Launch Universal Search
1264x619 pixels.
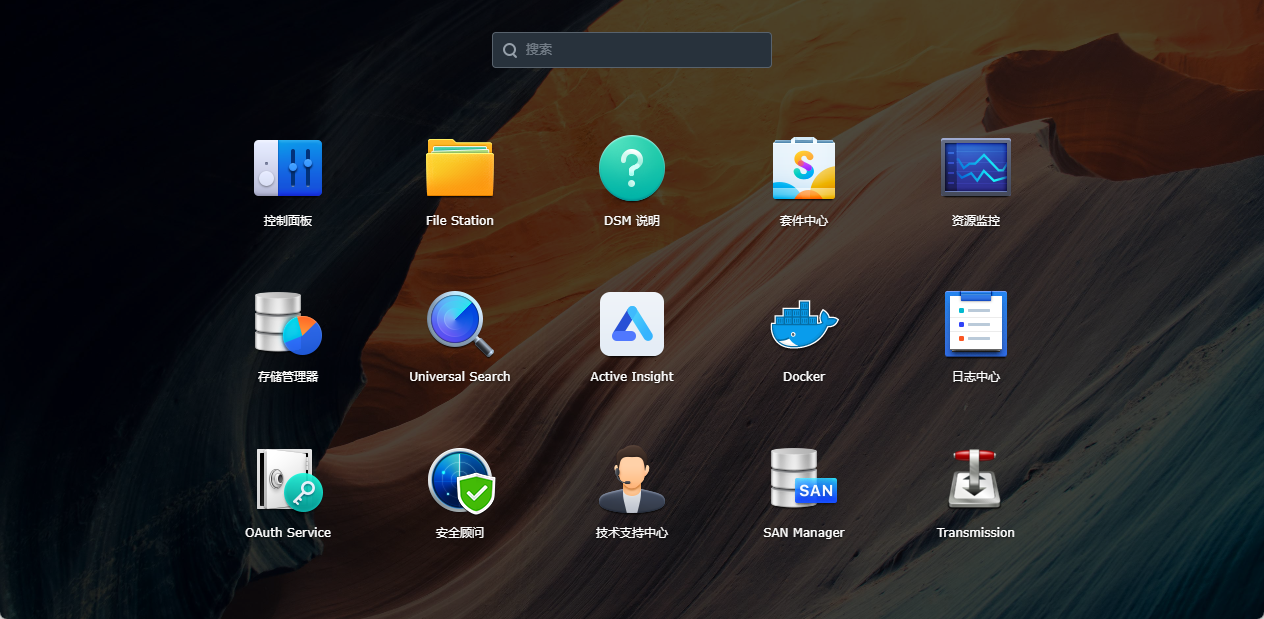460,324
